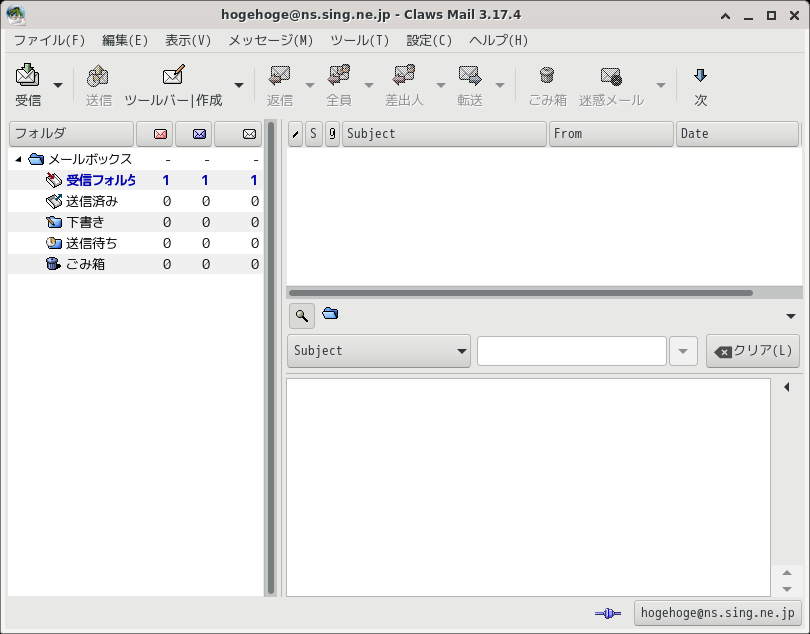
Task: Click the folder pane vertical scrollbar
Action: [x=271, y=358]
